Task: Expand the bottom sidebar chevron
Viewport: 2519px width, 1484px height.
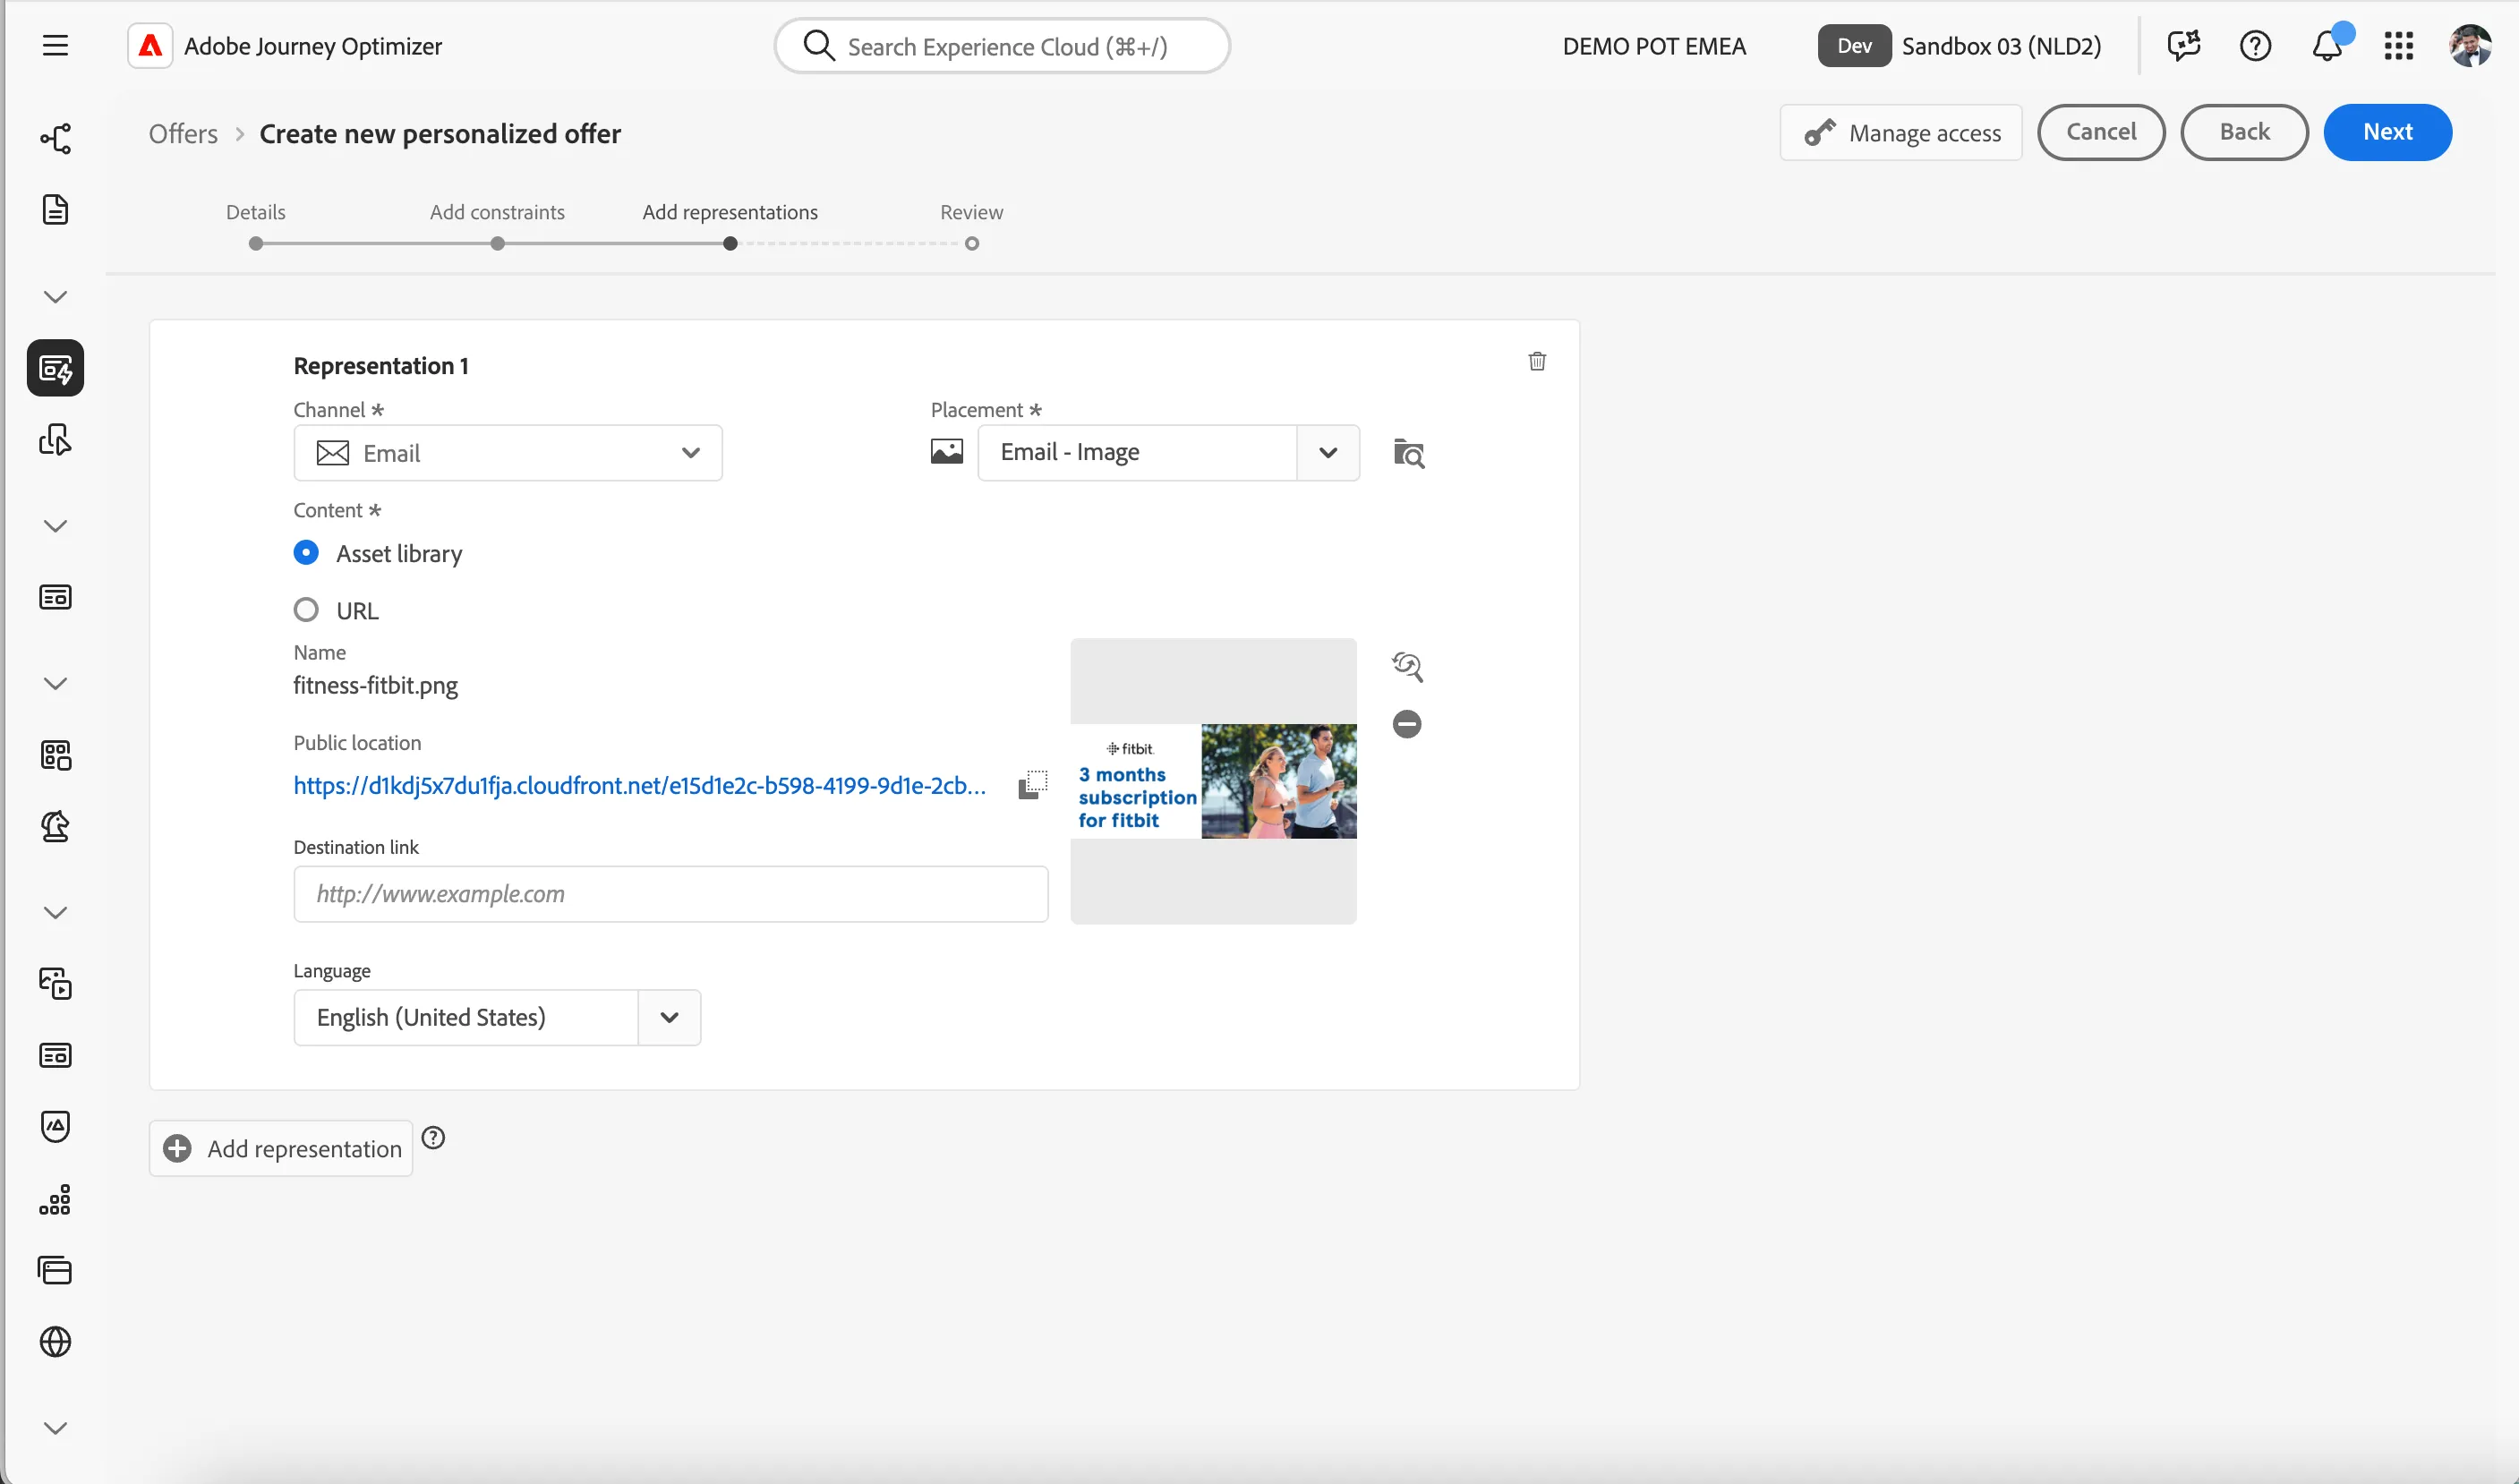Action: click(x=55, y=1428)
